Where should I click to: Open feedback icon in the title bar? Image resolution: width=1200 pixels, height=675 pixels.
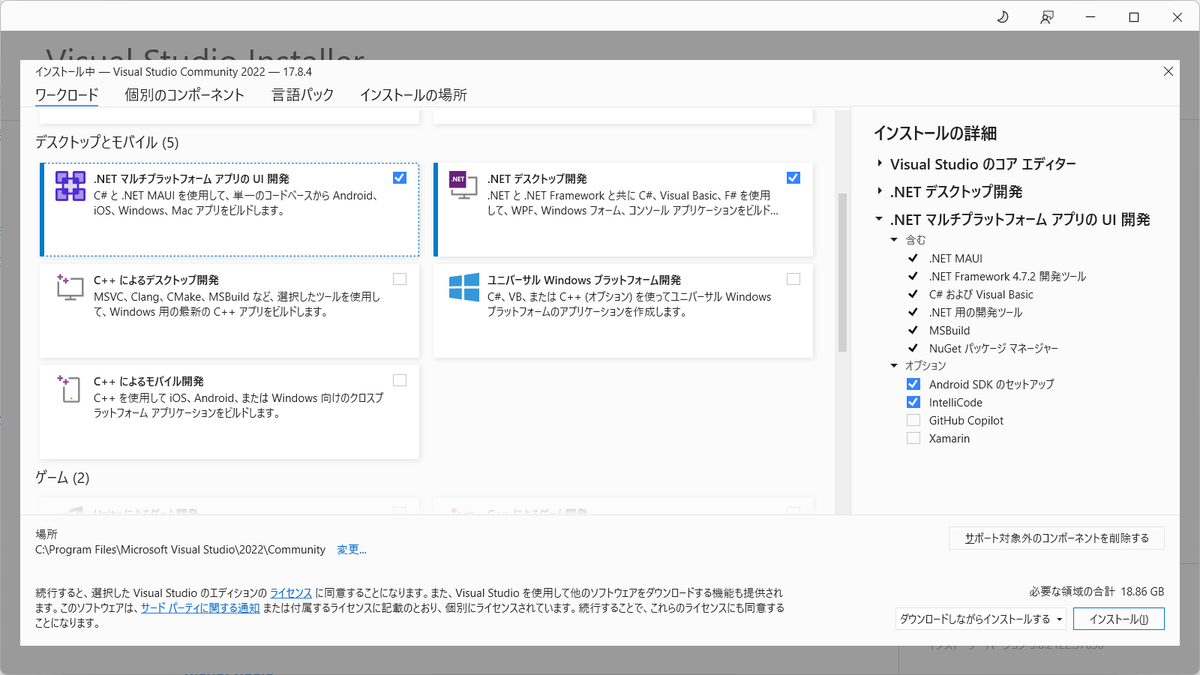click(1047, 17)
